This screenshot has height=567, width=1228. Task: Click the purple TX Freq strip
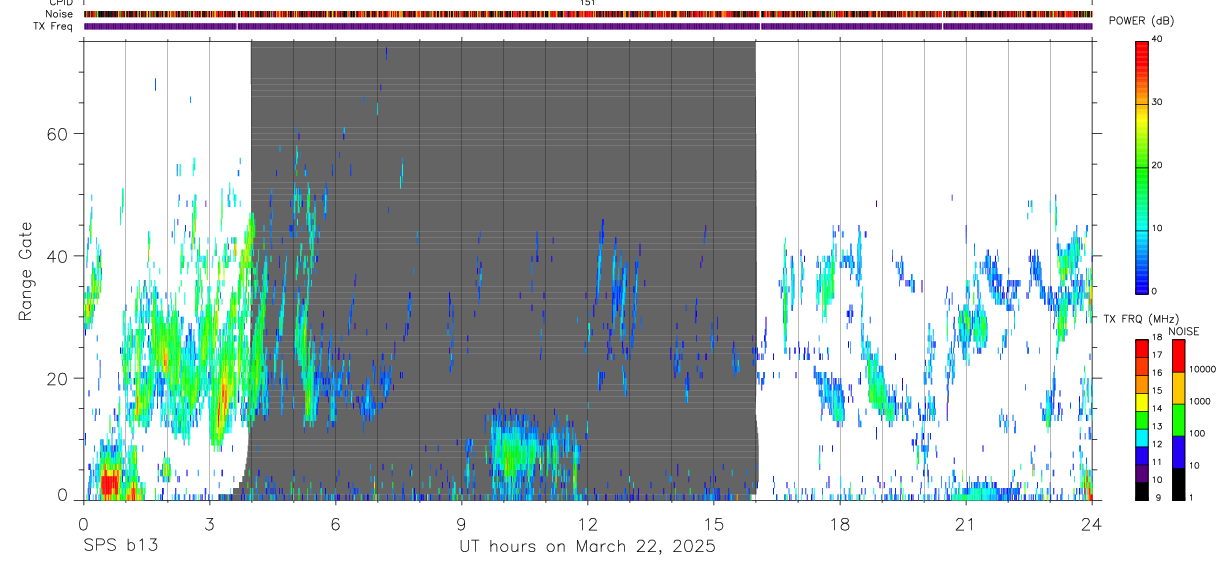tap(588, 26)
